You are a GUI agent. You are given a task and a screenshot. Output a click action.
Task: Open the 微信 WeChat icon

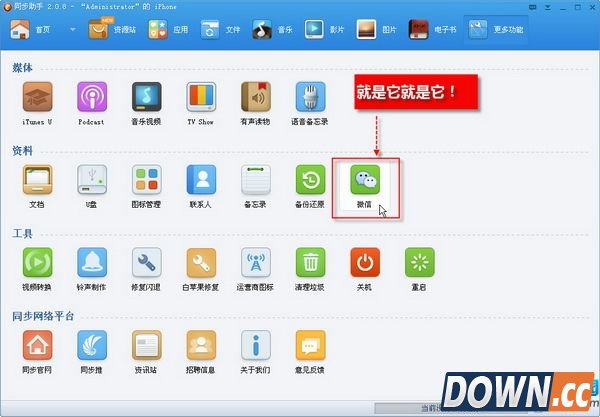pos(365,180)
